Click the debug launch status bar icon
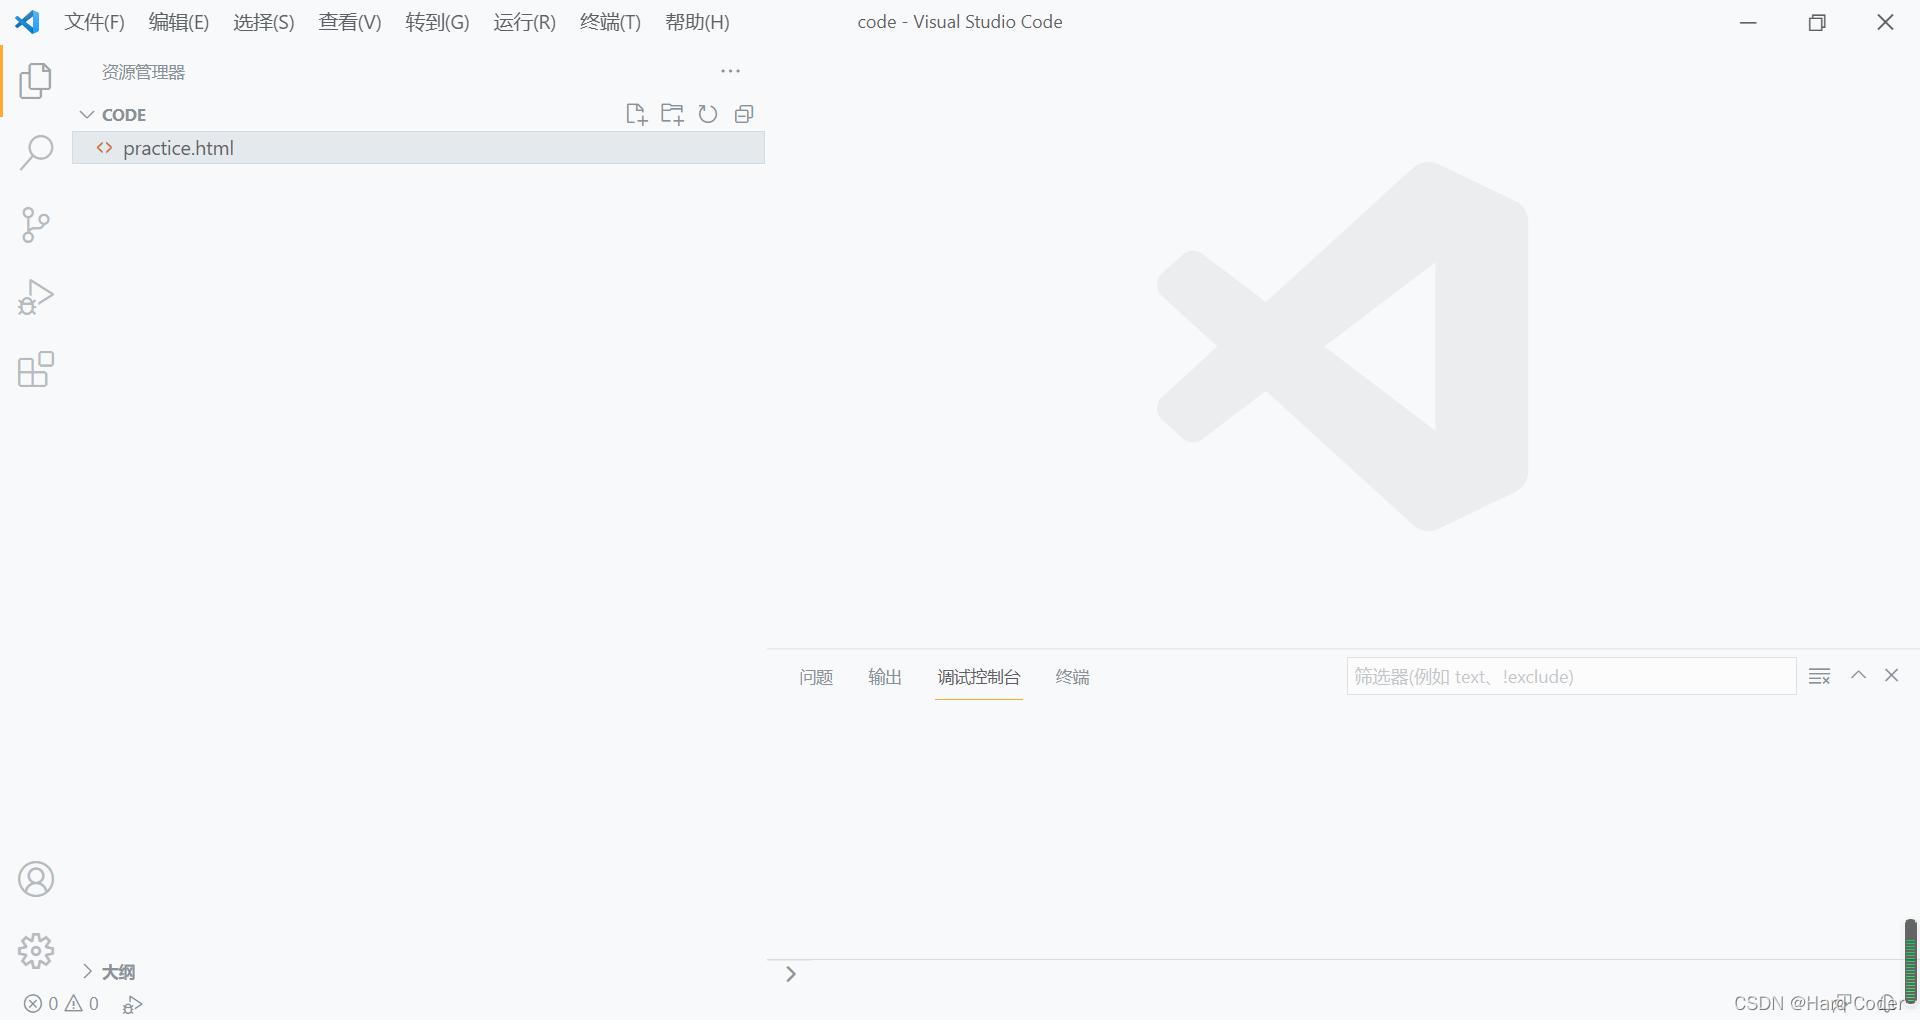Viewport: 1920px width, 1020px height. [x=133, y=1004]
